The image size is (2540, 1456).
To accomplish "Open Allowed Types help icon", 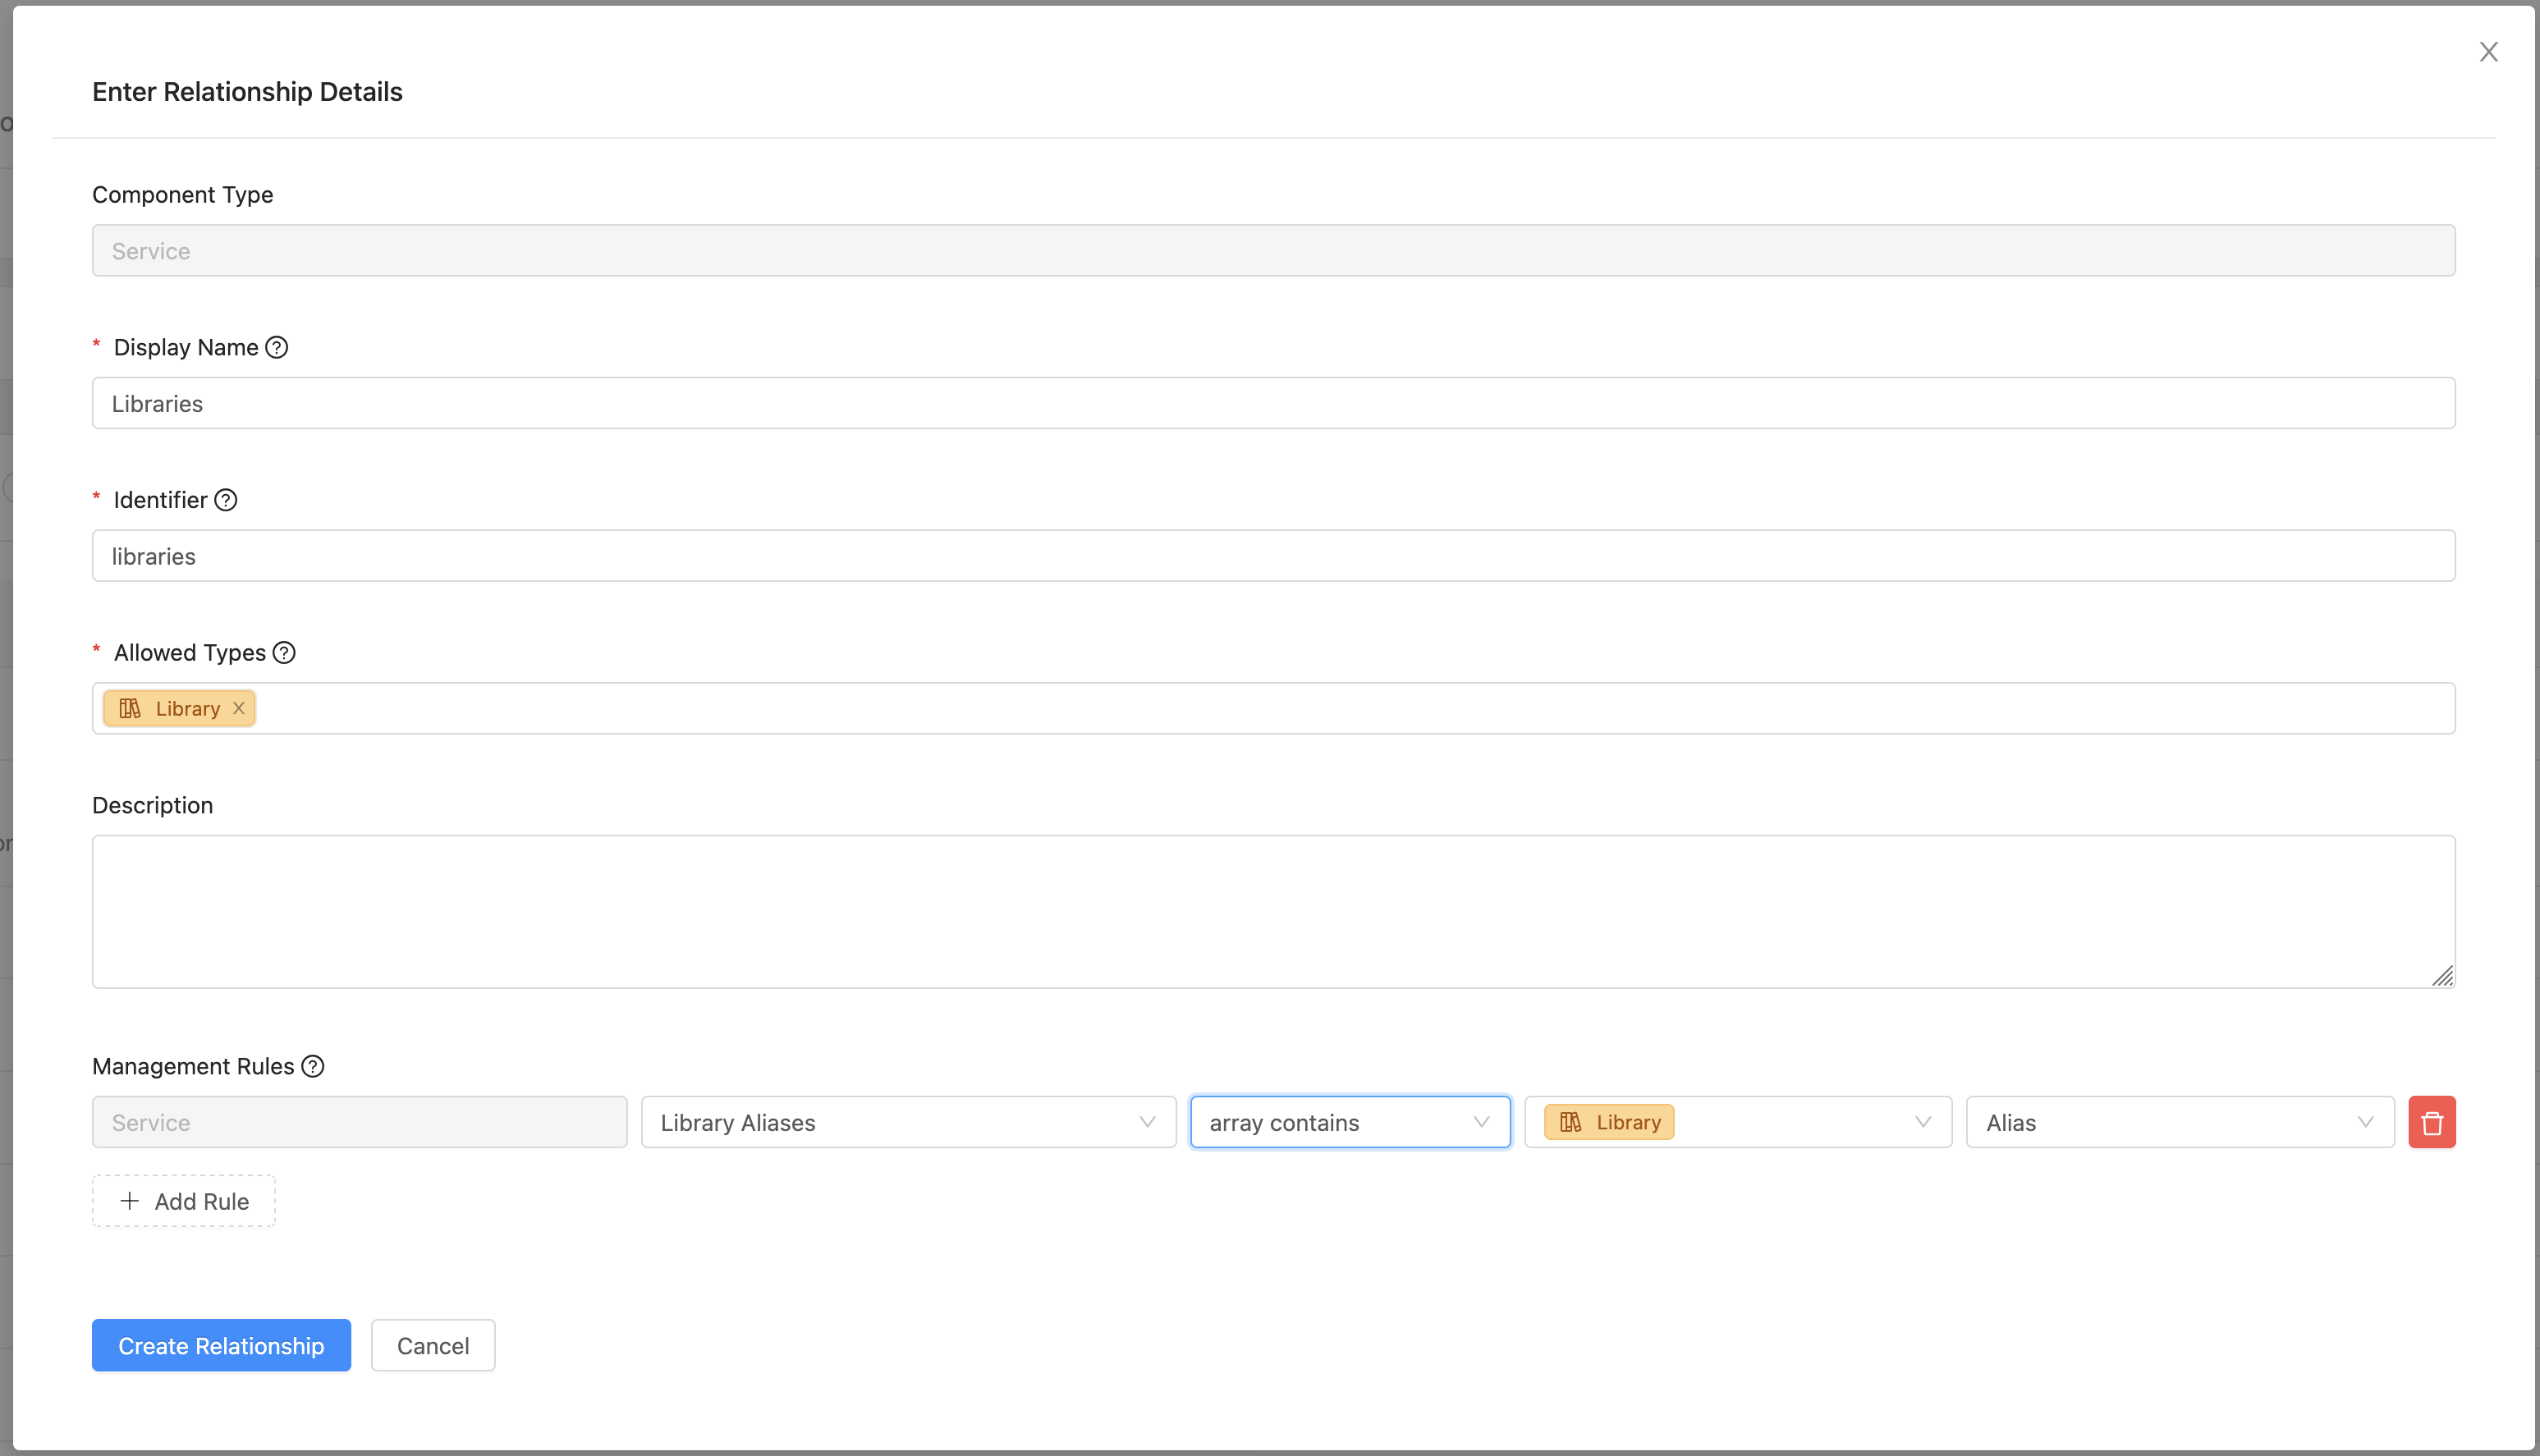I will point(284,653).
